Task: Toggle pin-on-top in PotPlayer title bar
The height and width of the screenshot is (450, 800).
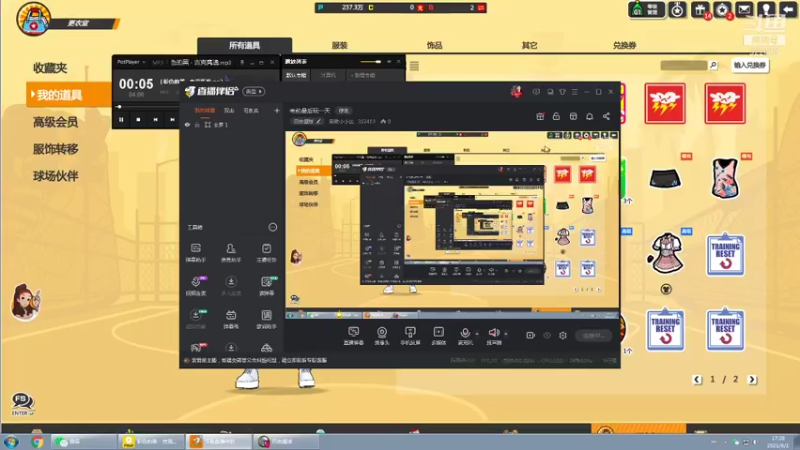Action: pos(242,62)
